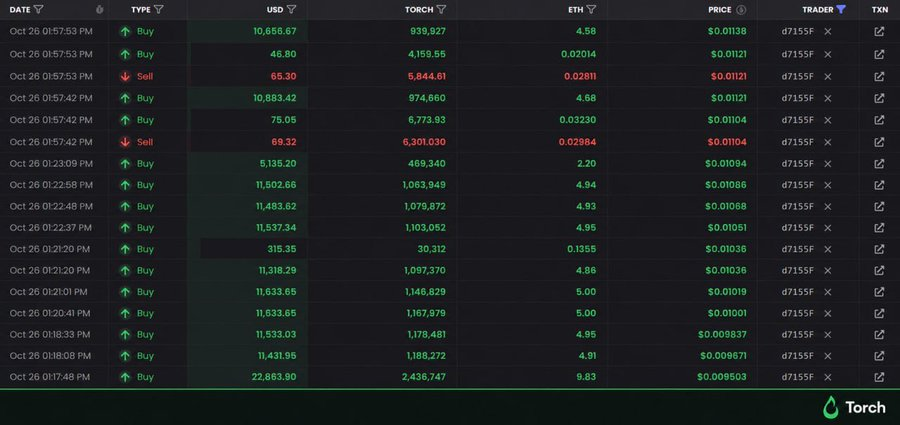Open transaction link for the 46.80 USD buy

(879, 54)
